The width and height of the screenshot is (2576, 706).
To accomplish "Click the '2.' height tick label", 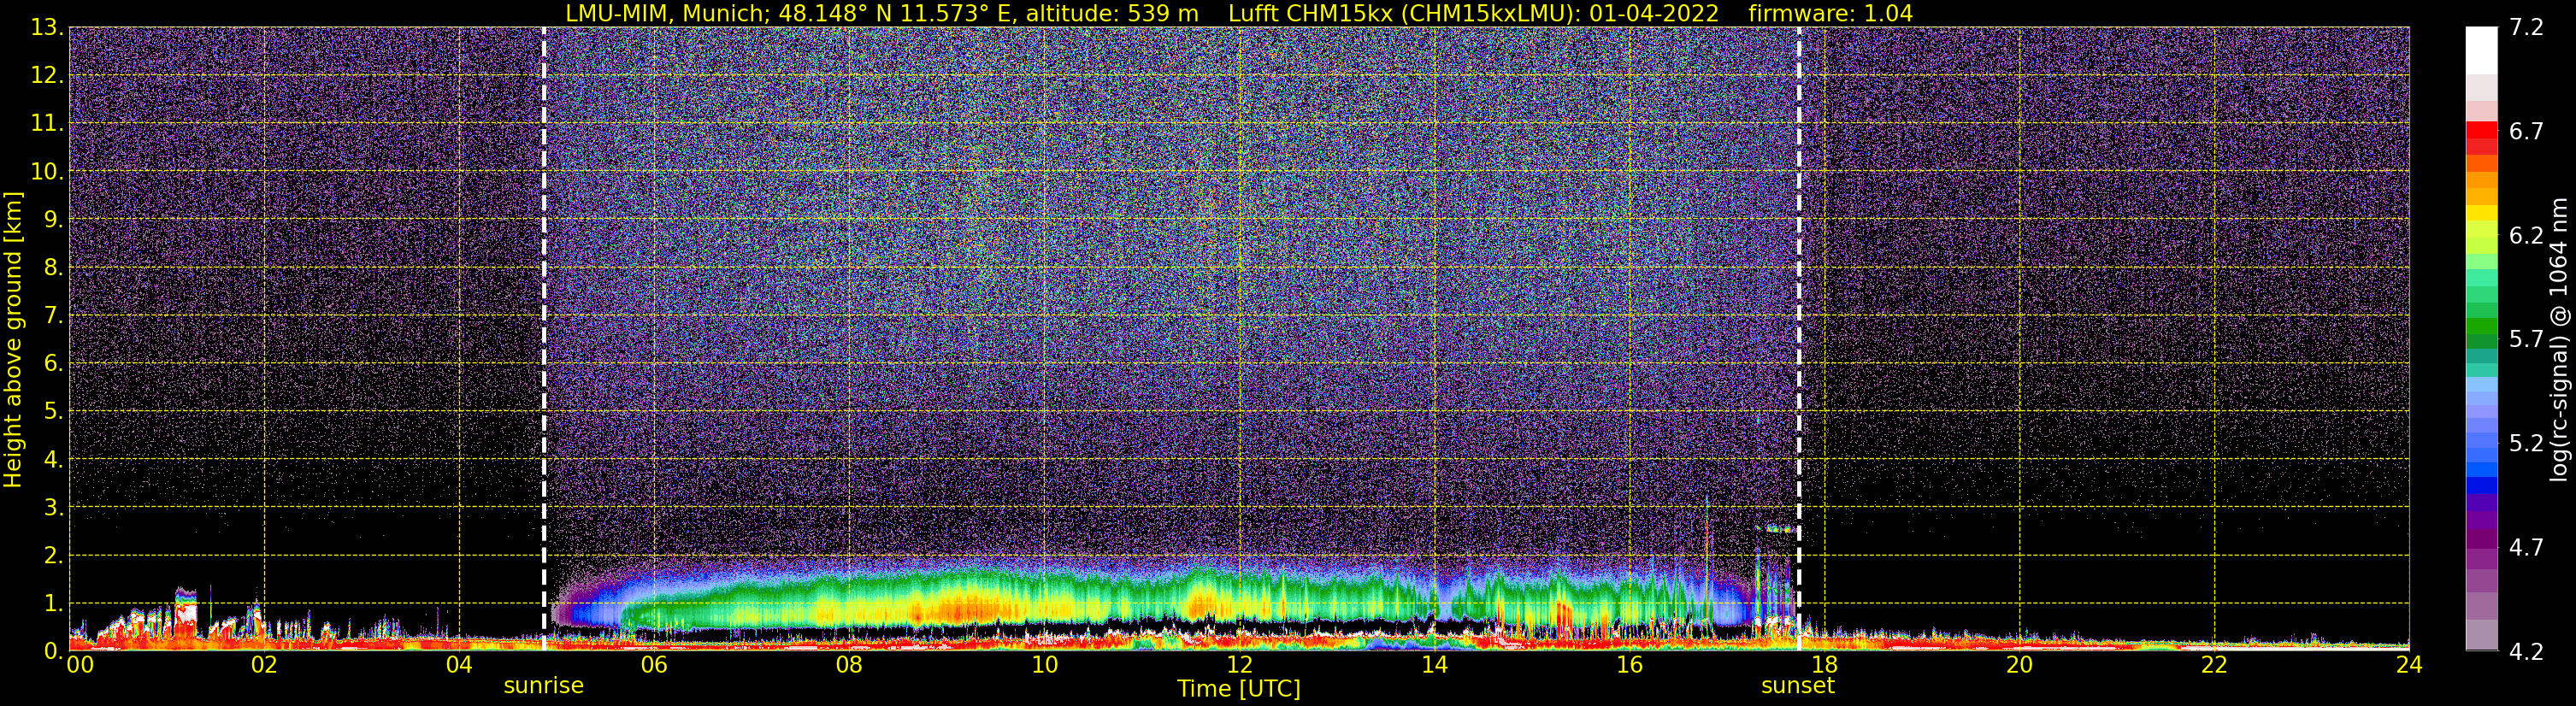I will pos(53,555).
